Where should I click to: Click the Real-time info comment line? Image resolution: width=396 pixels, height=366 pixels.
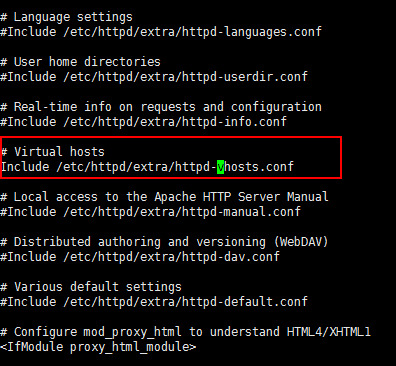161,107
